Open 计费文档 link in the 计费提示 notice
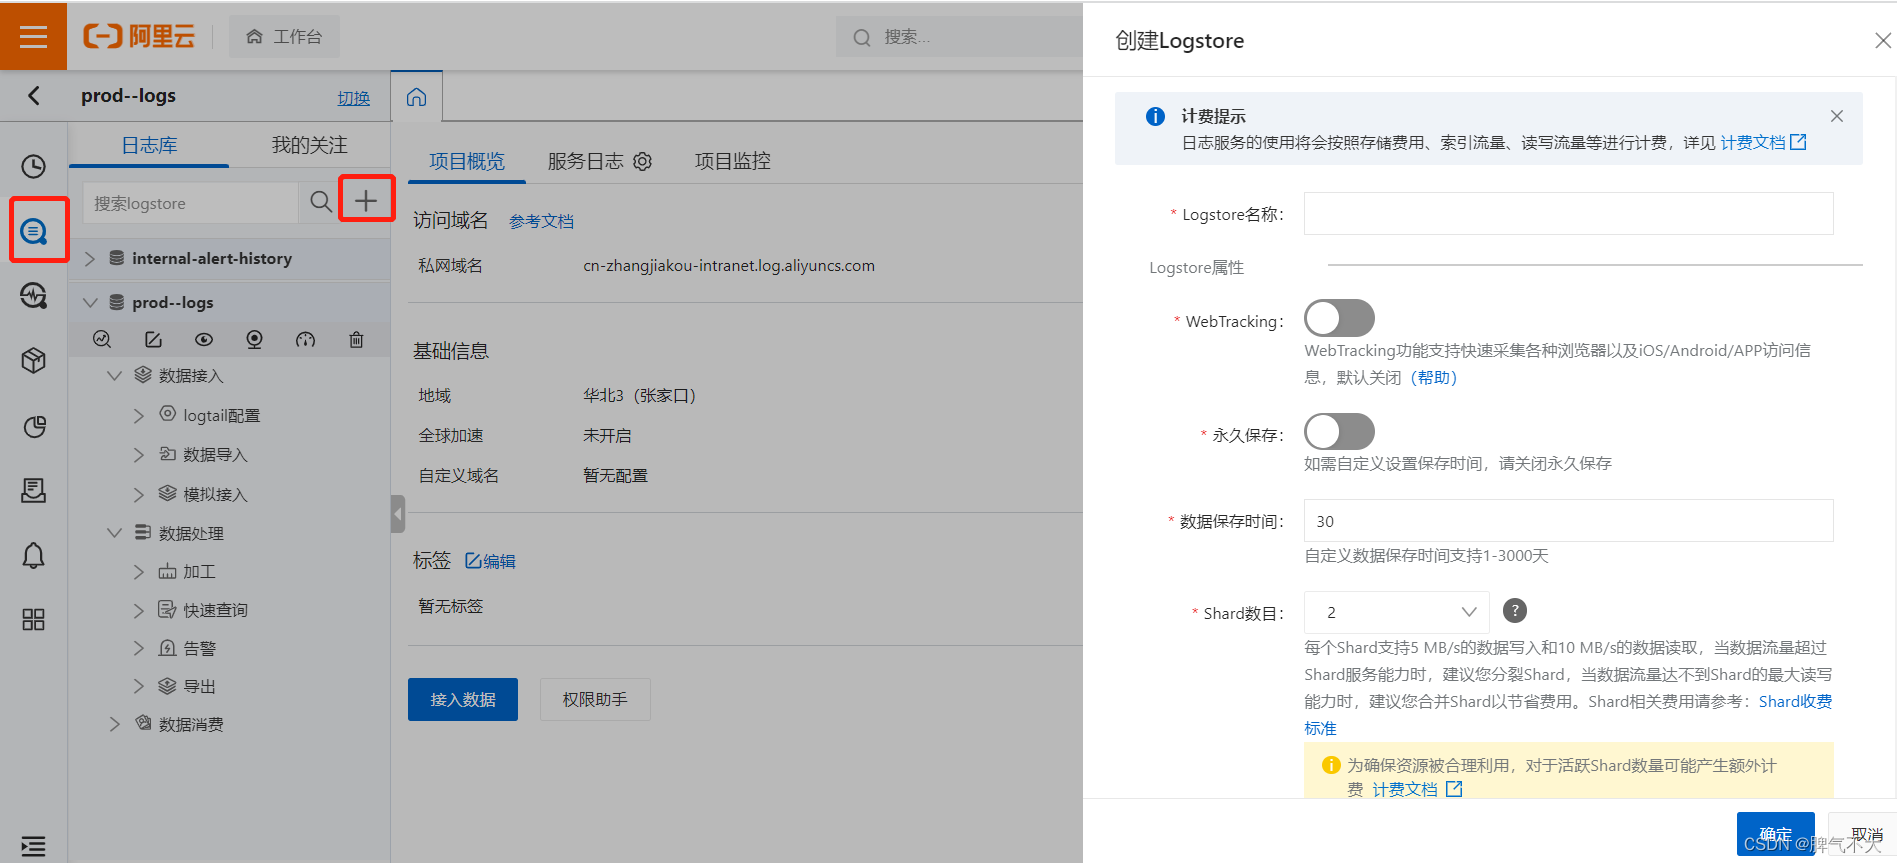Viewport: 1897px width, 863px height. pos(1762,143)
